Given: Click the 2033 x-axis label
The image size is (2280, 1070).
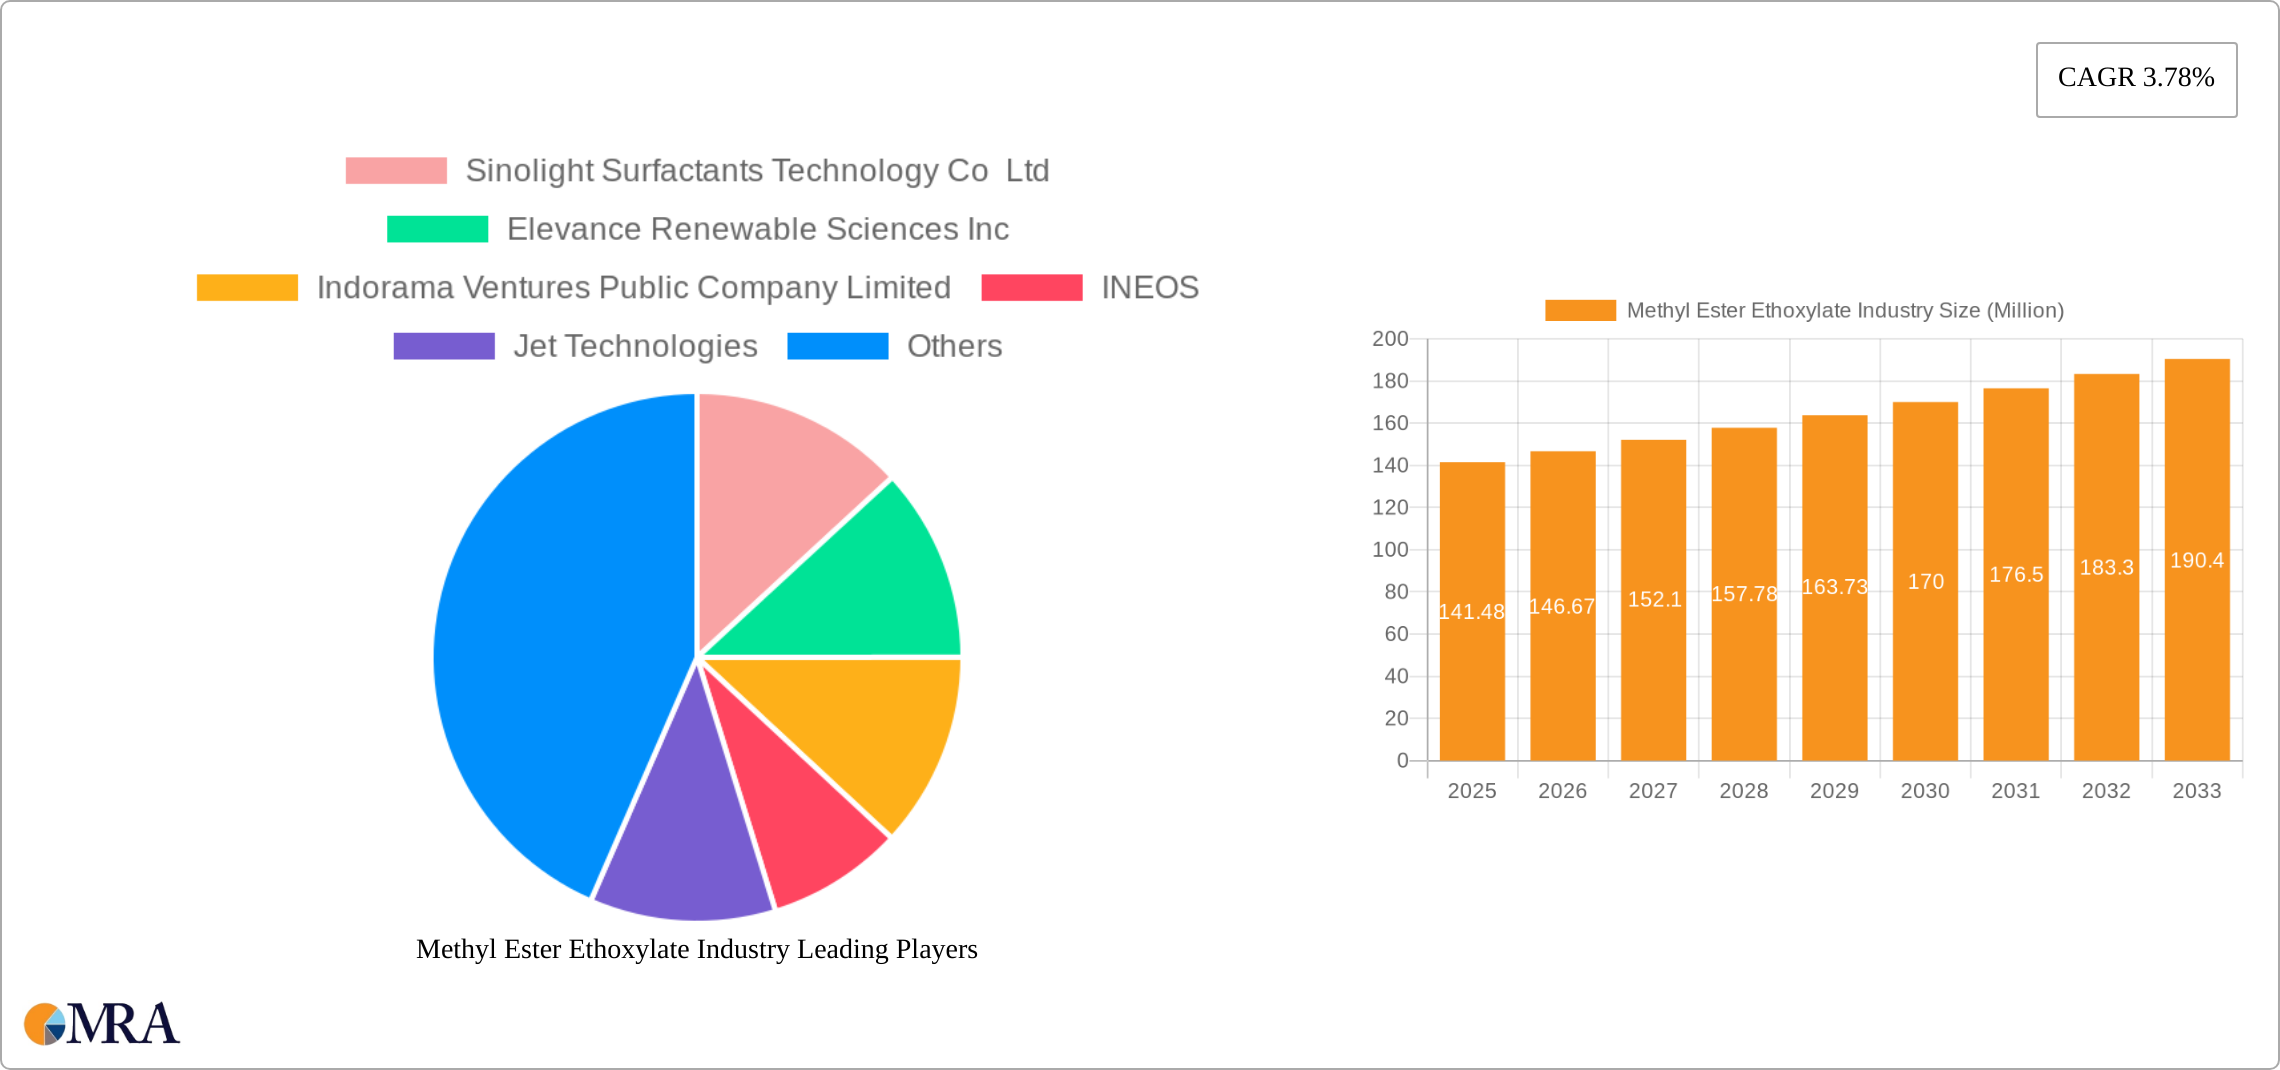Looking at the screenshot, I should 2197,791.
